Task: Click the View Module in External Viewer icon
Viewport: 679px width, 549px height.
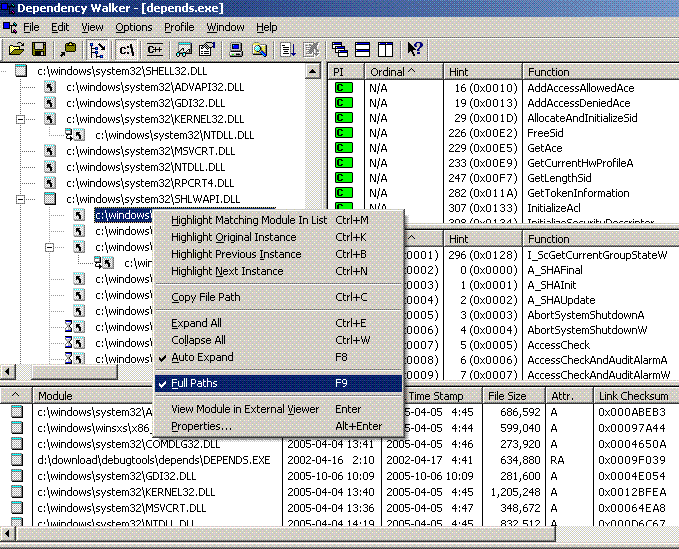Action: tap(184, 49)
